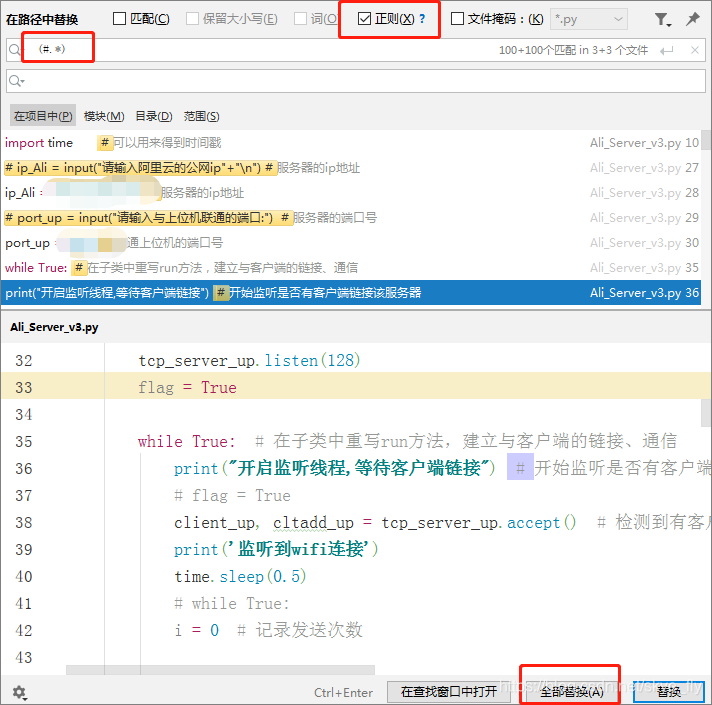This screenshot has height=705, width=712.
Task: Switch to the 范围(S) scope tab
Action: pos(202,116)
